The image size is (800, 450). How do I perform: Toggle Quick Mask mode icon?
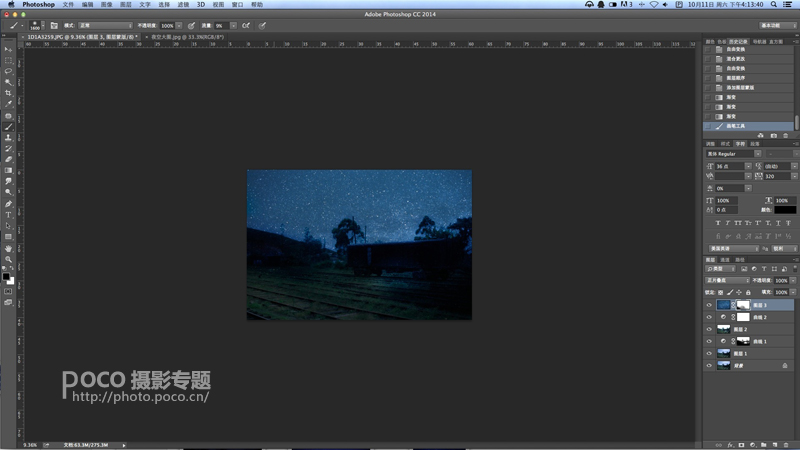pos(8,291)
